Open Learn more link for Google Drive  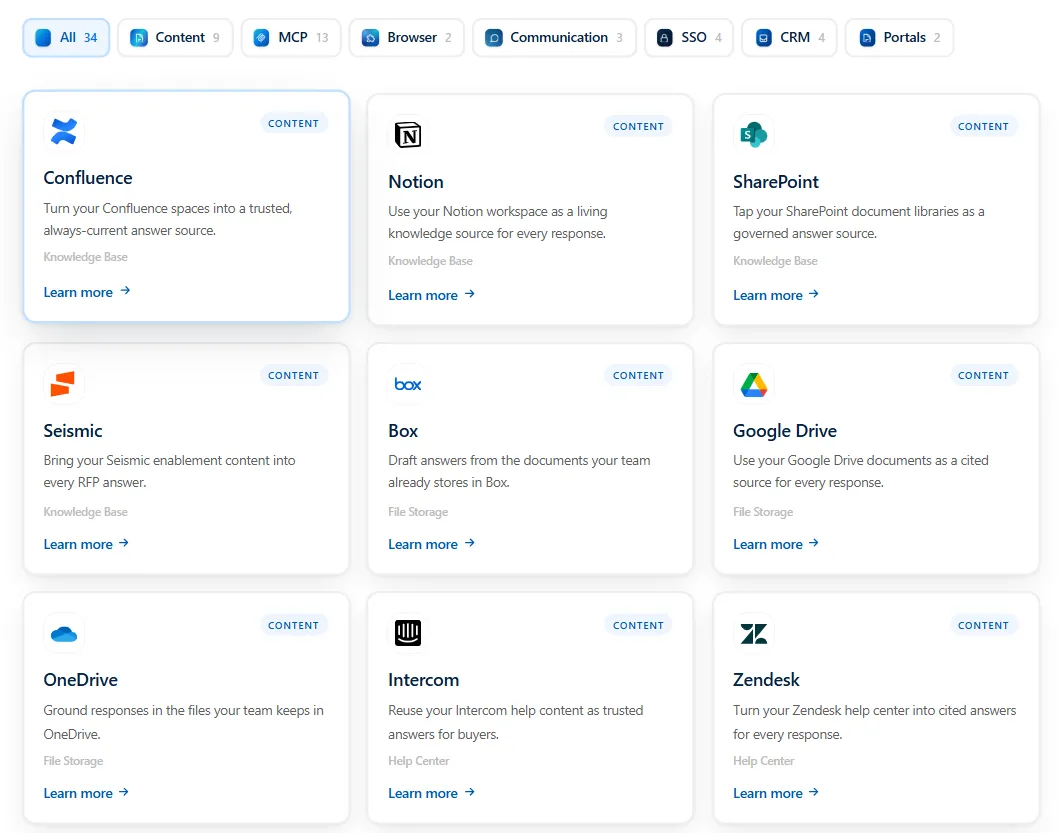point(776,544)
